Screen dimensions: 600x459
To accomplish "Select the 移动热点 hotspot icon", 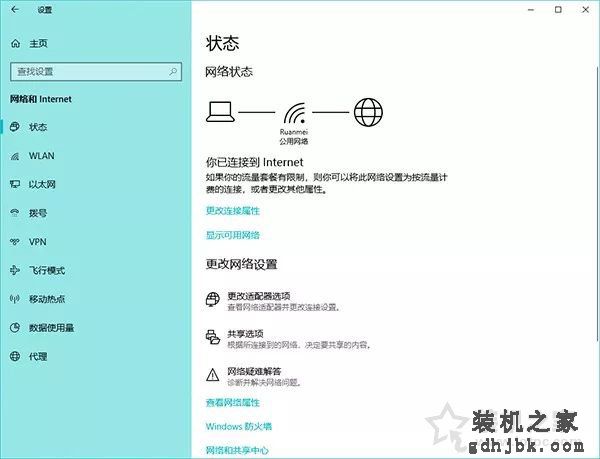I will [15, 299].
